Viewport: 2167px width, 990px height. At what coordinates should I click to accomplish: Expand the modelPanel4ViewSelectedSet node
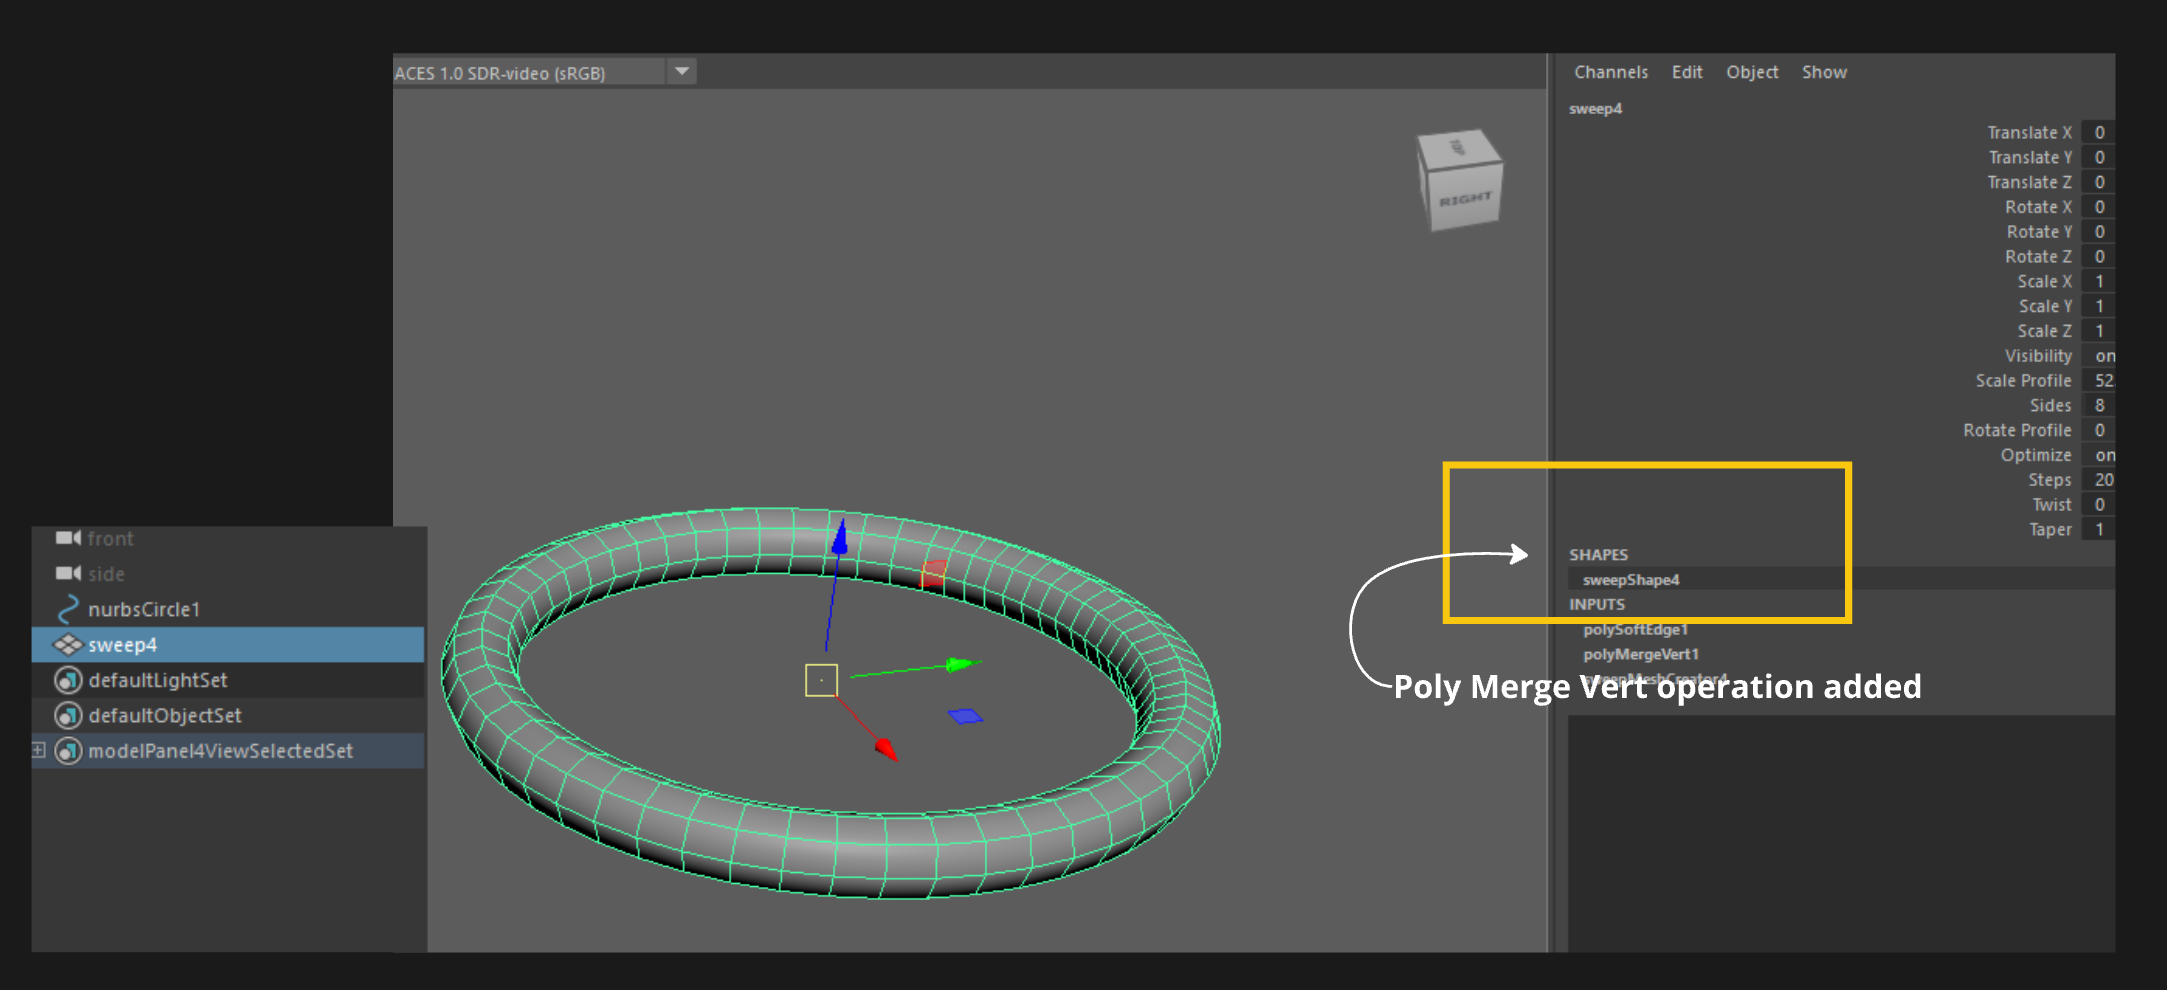(39, 750)
